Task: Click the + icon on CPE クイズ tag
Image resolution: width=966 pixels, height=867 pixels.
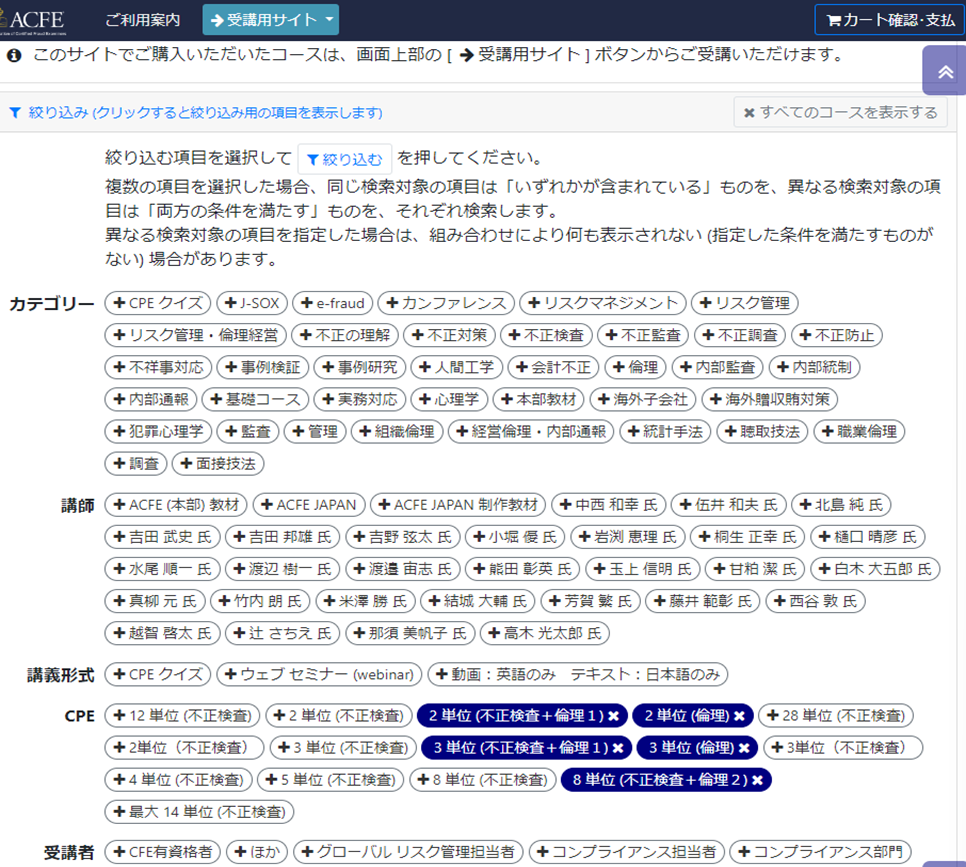Action: pos(120,304)
